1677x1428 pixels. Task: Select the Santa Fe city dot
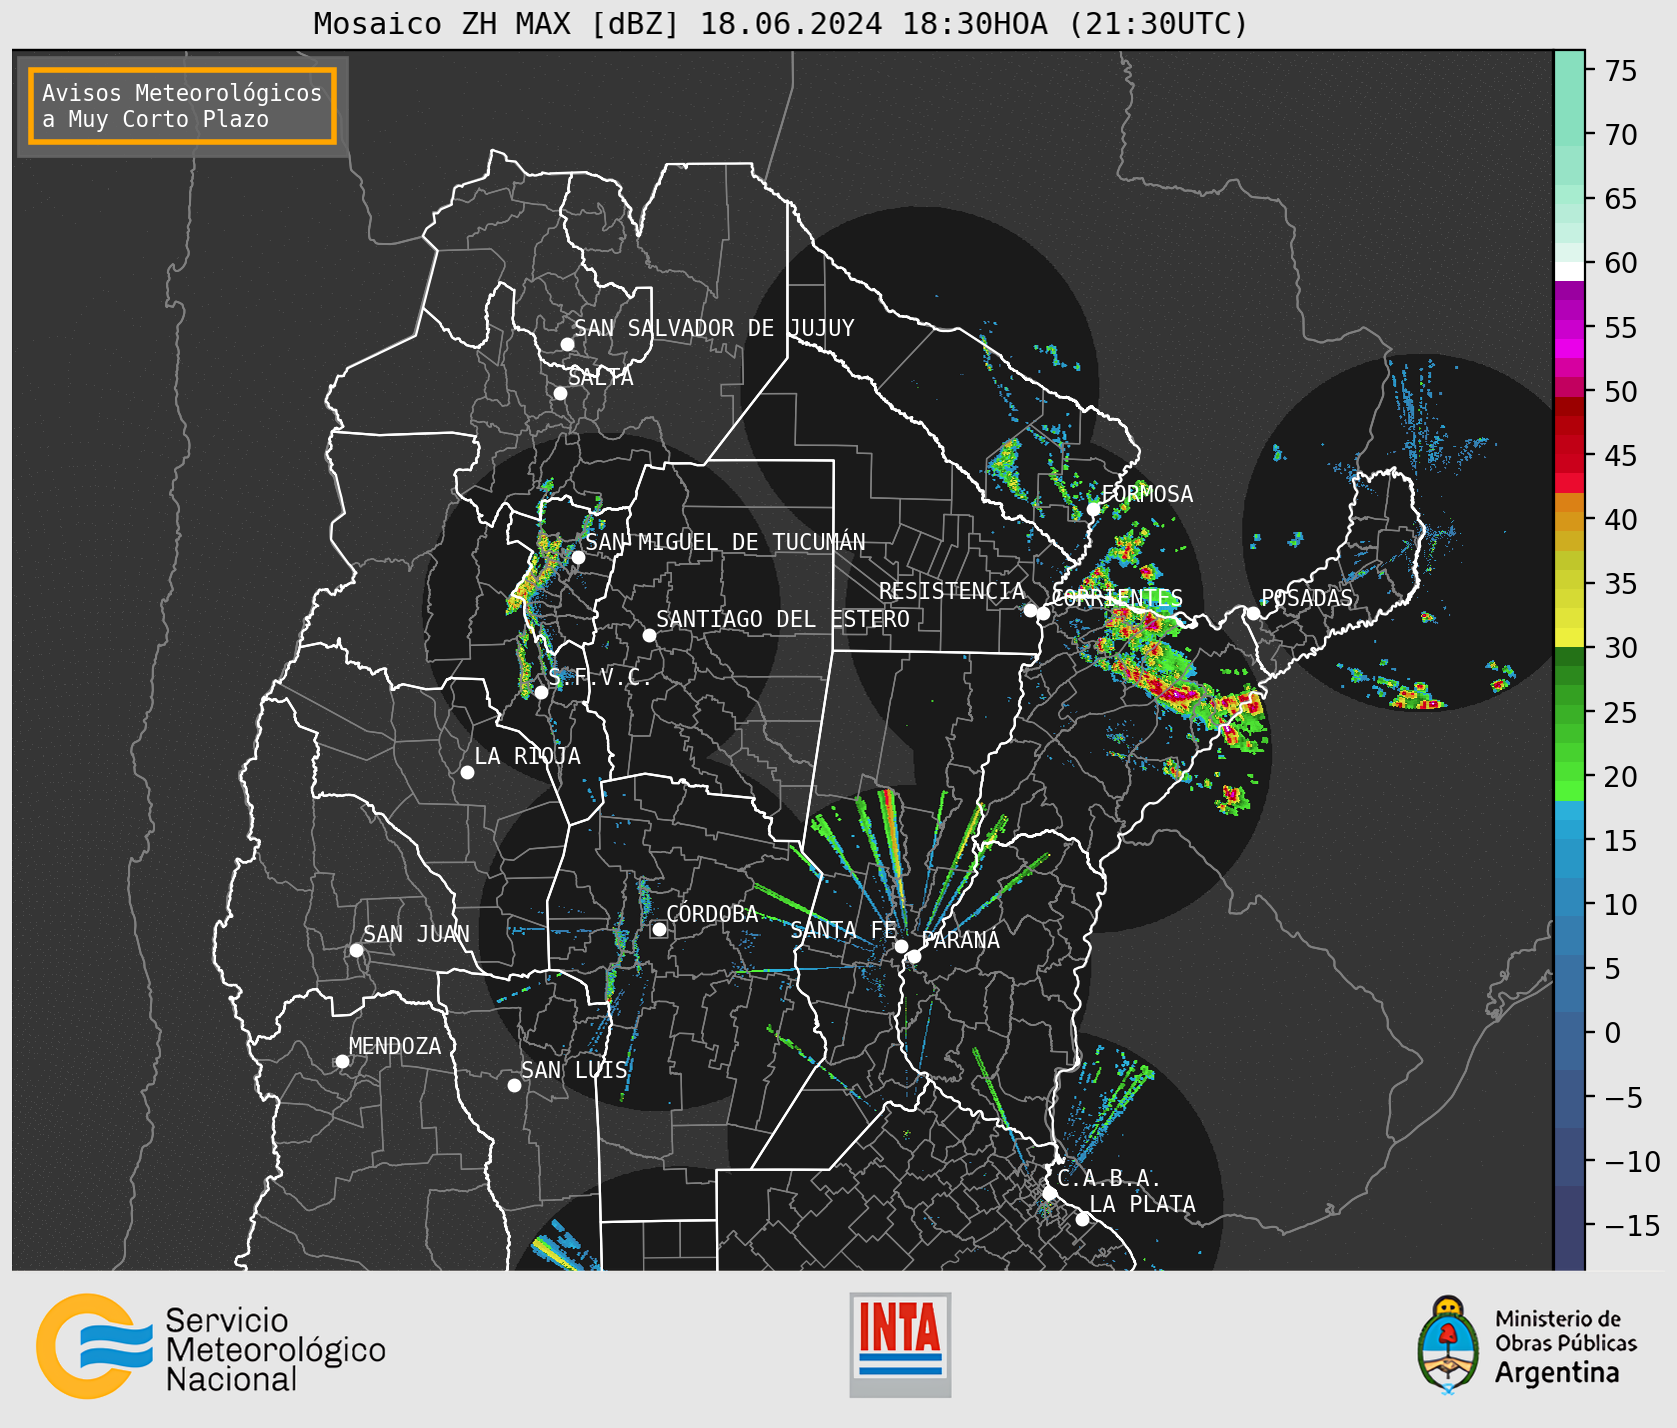point(901,946)
